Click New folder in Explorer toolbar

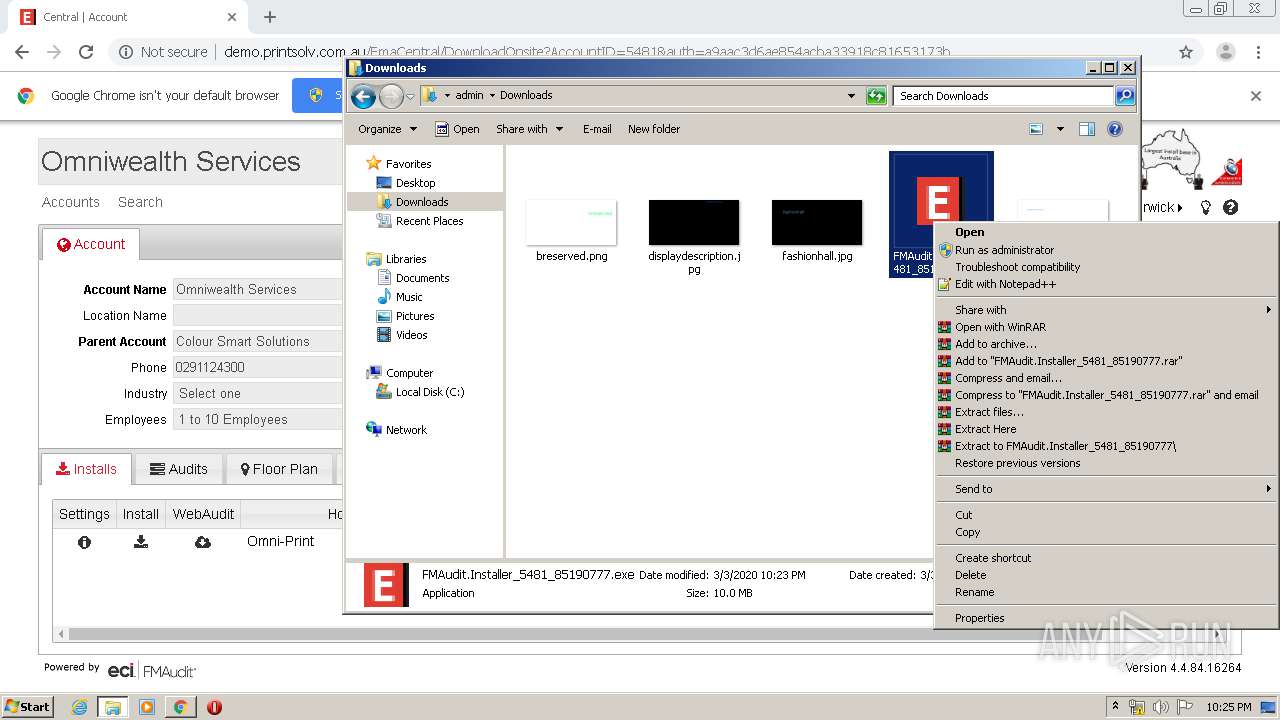654,129
